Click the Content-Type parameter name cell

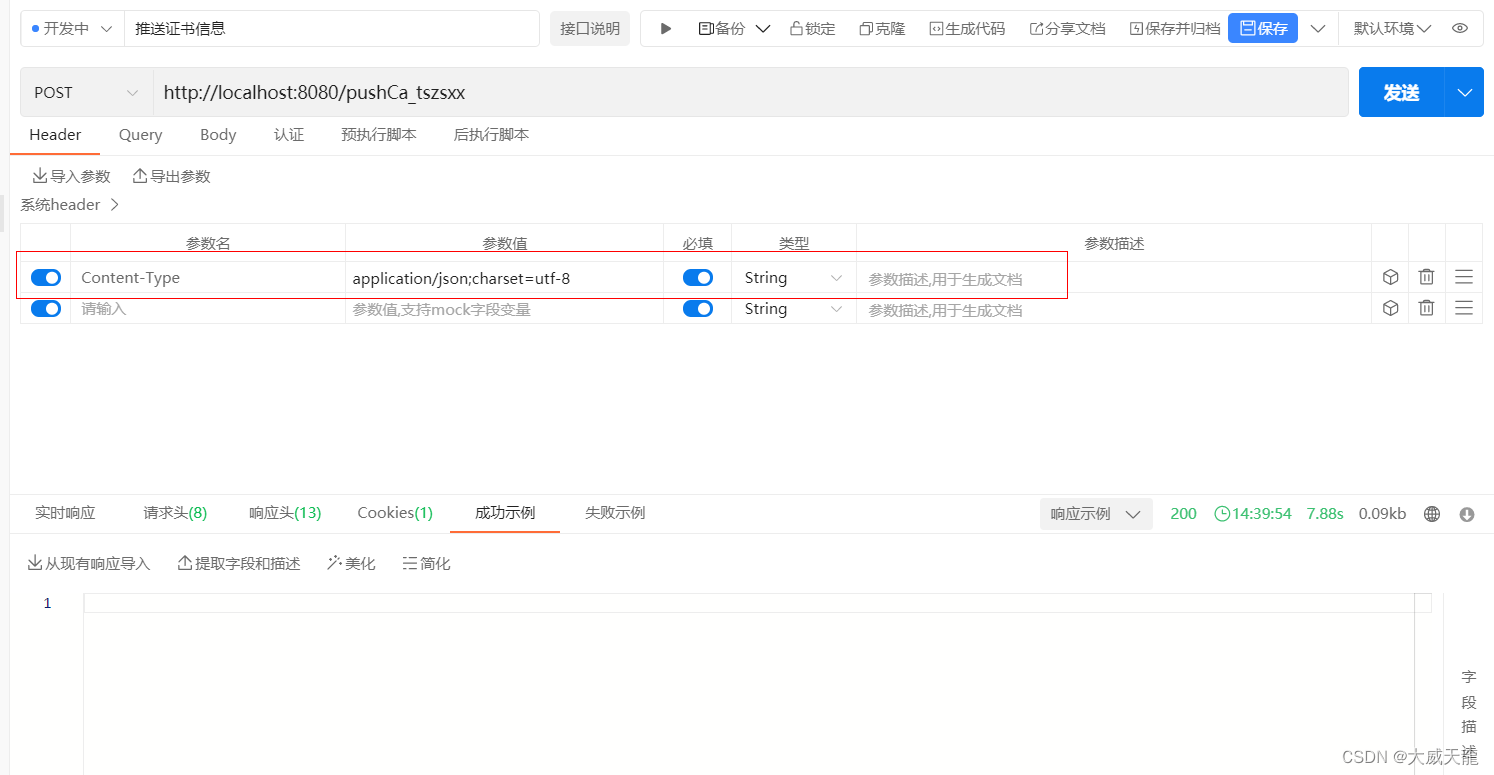pyautogui.click(x=208, y=278)
